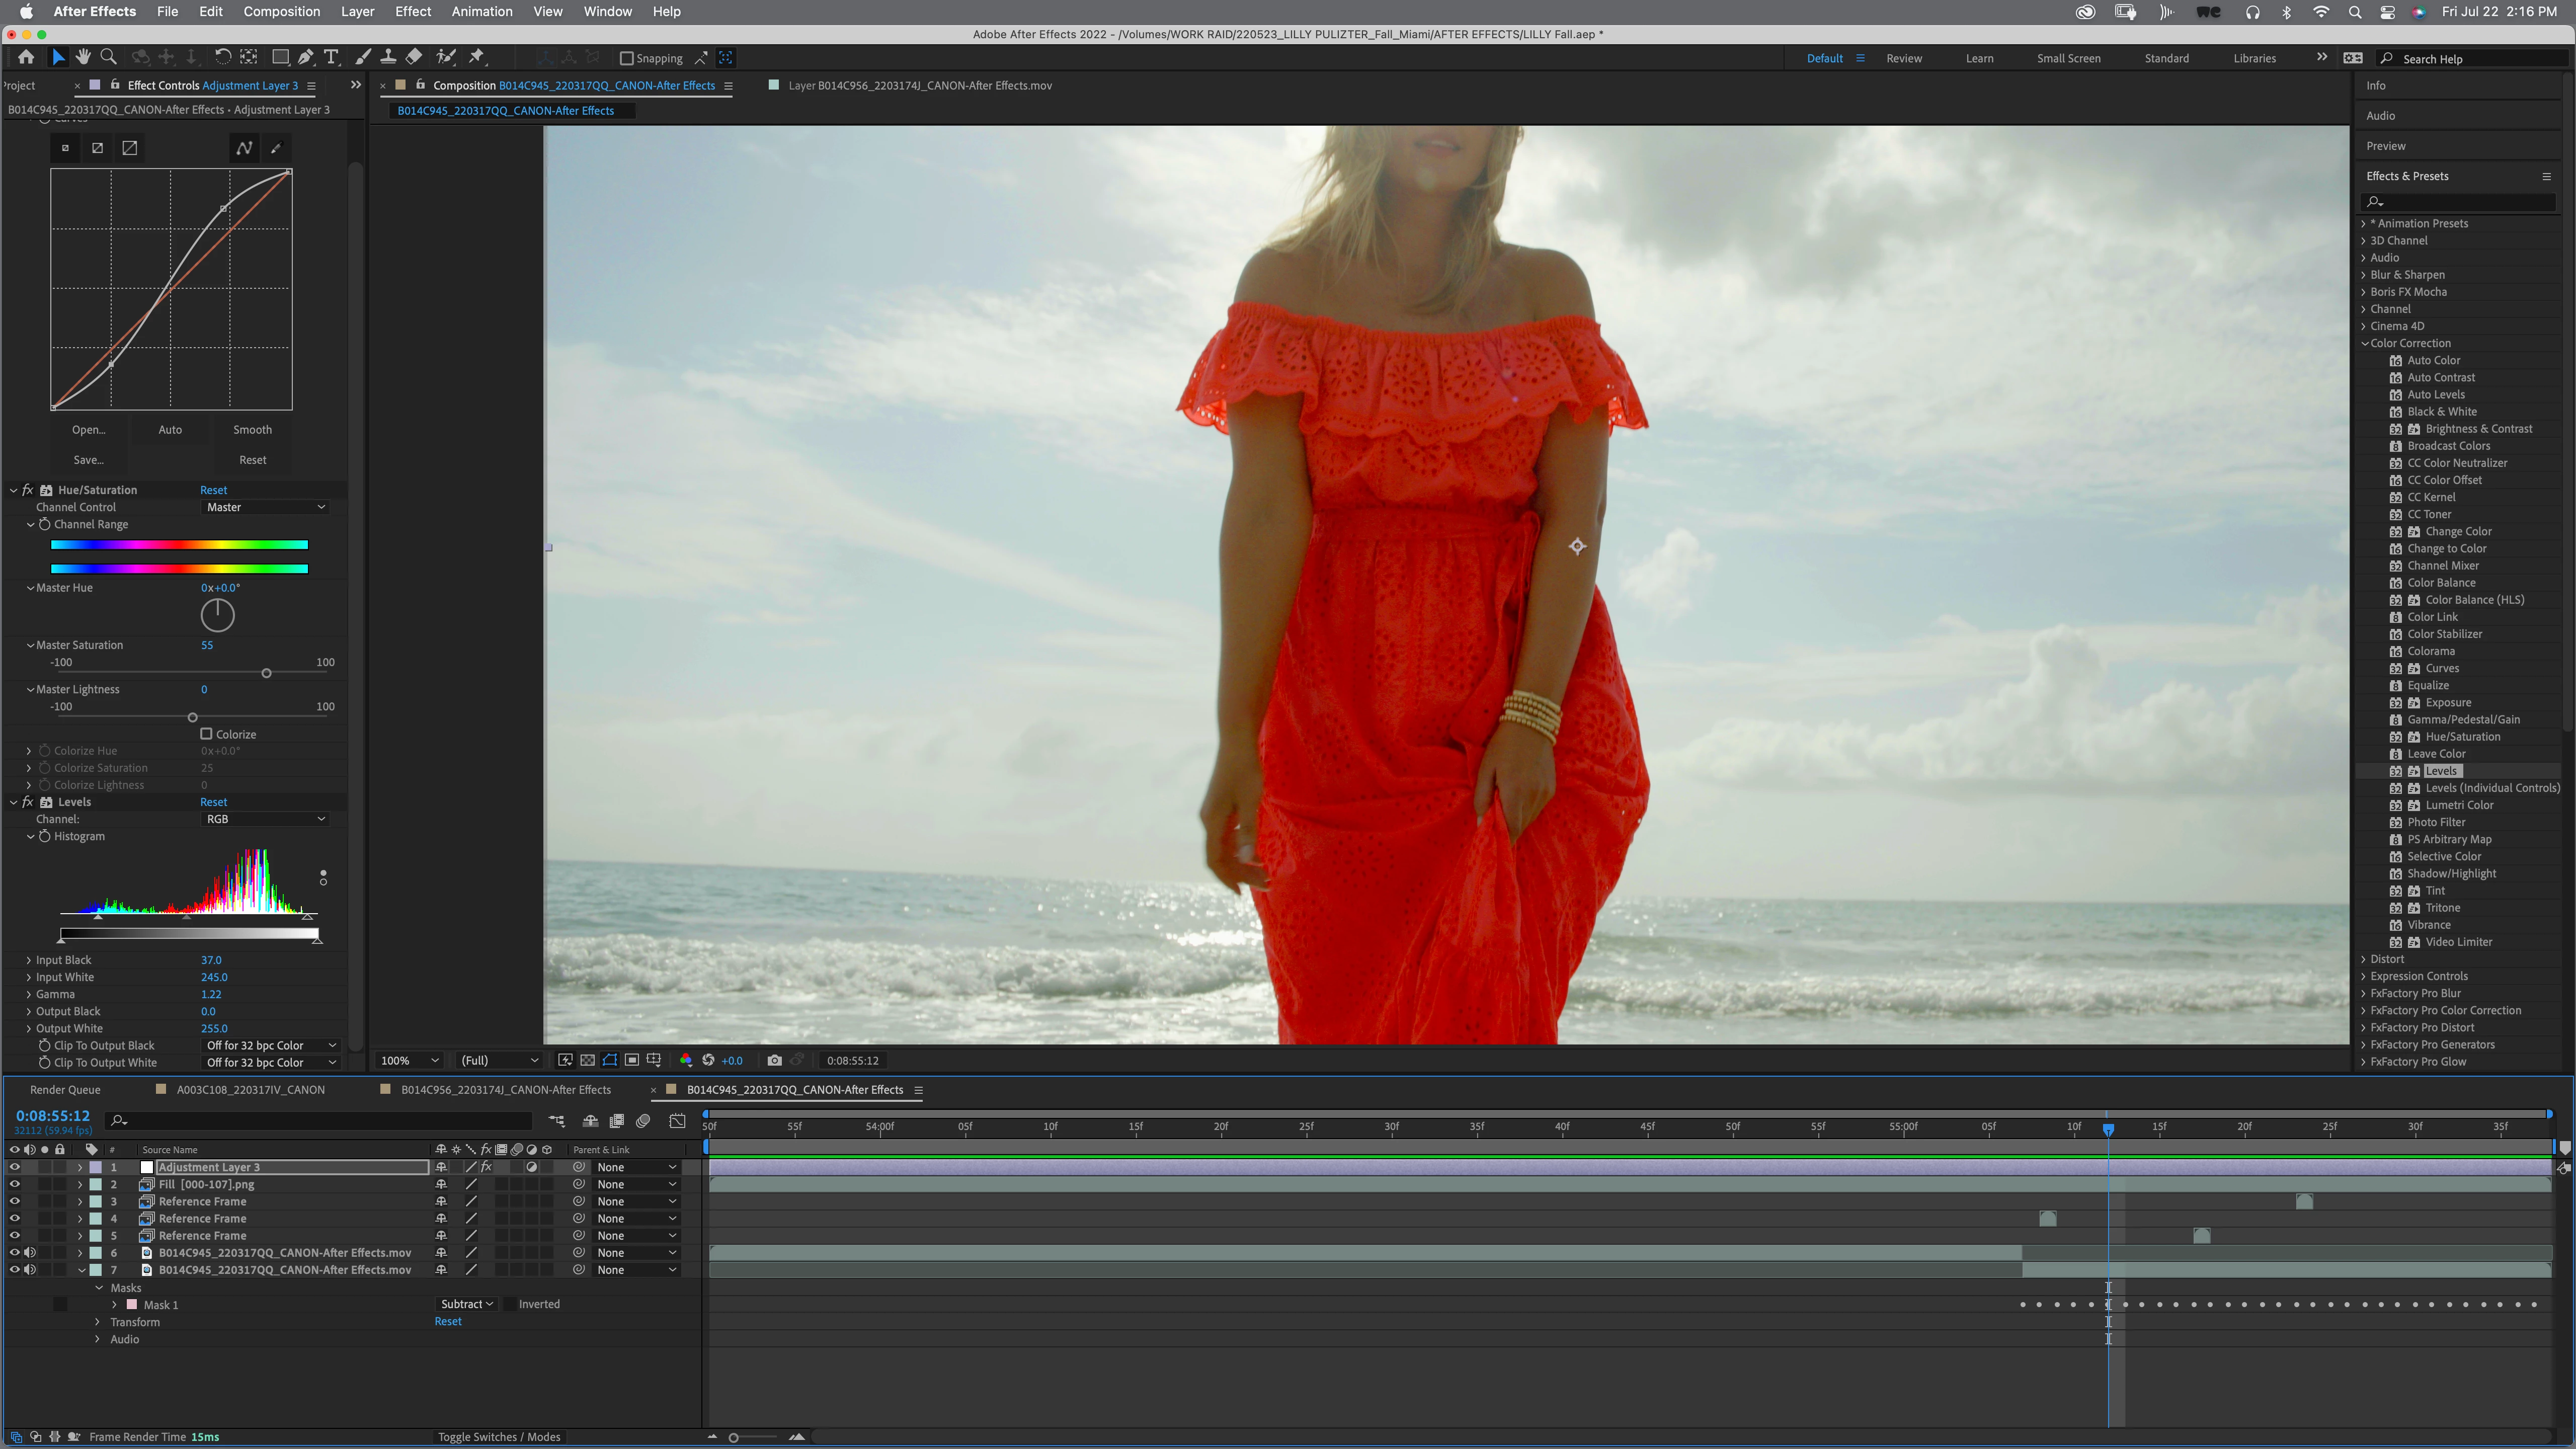Viewport: 2576px width, 1449px height.
Task: Click the Home icon in toolbar
Action: click(x=26, y=57)
